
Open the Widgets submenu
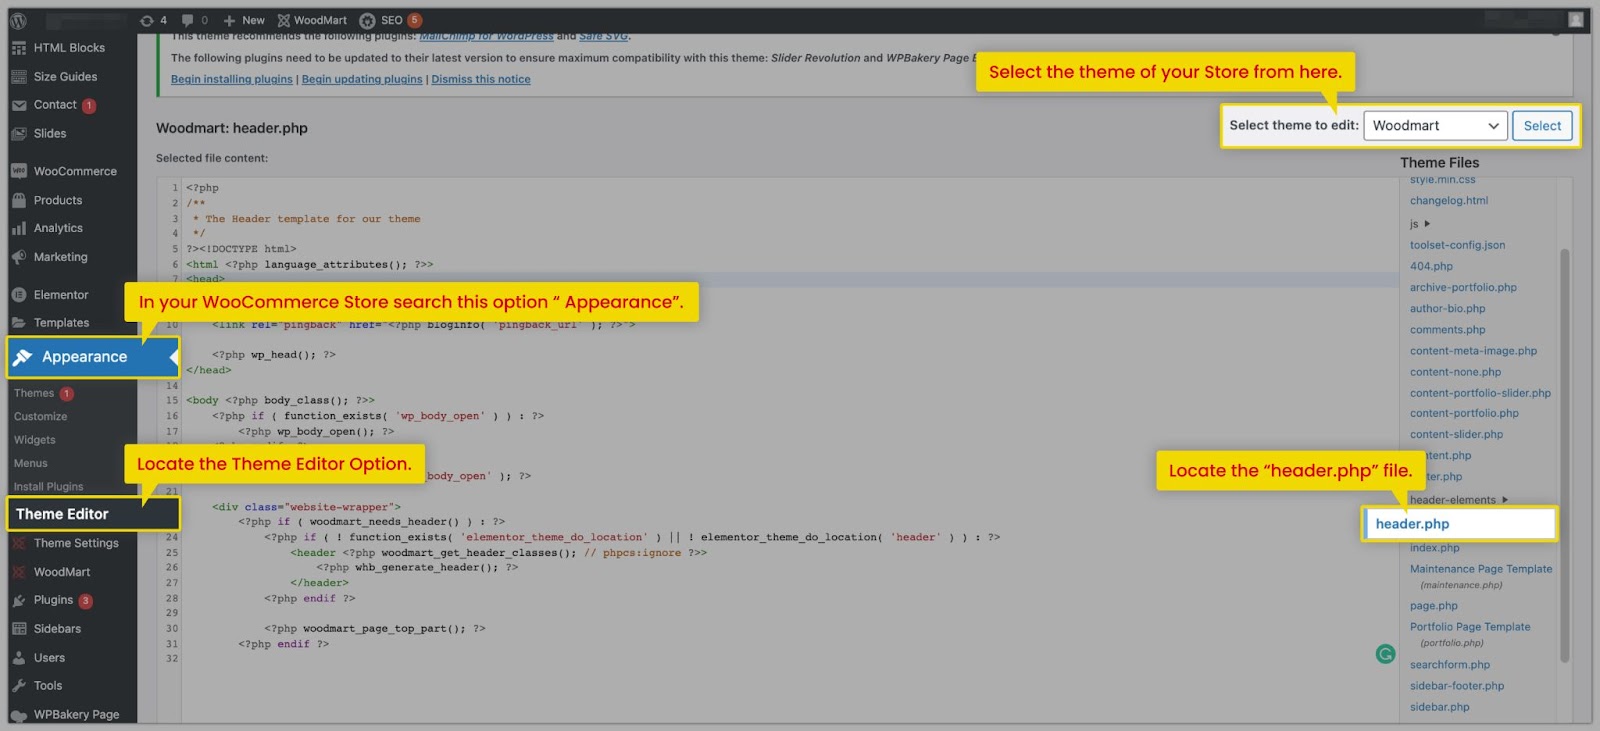[x=35, y=440]
